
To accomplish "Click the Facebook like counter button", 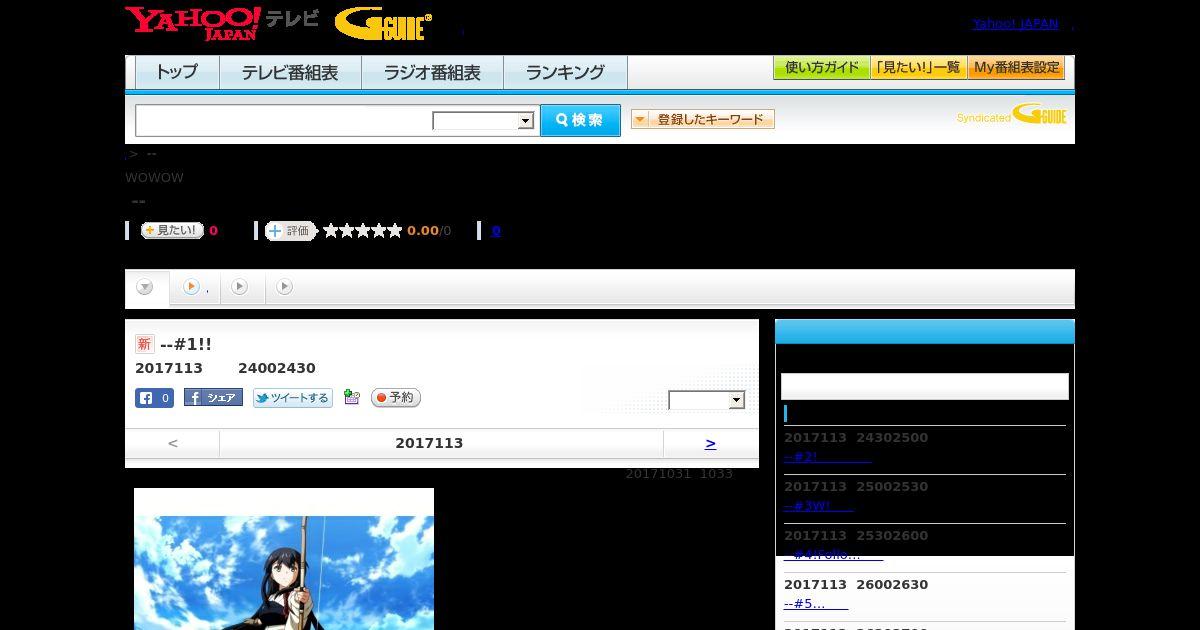I will click(x=154, y=398).
